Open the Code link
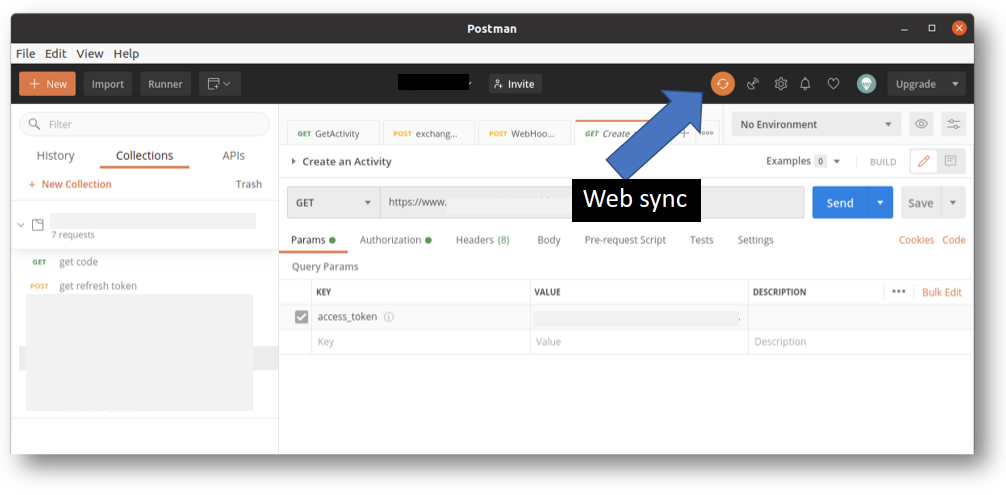Screen dimensions: 1006x495 click(953, 240)
